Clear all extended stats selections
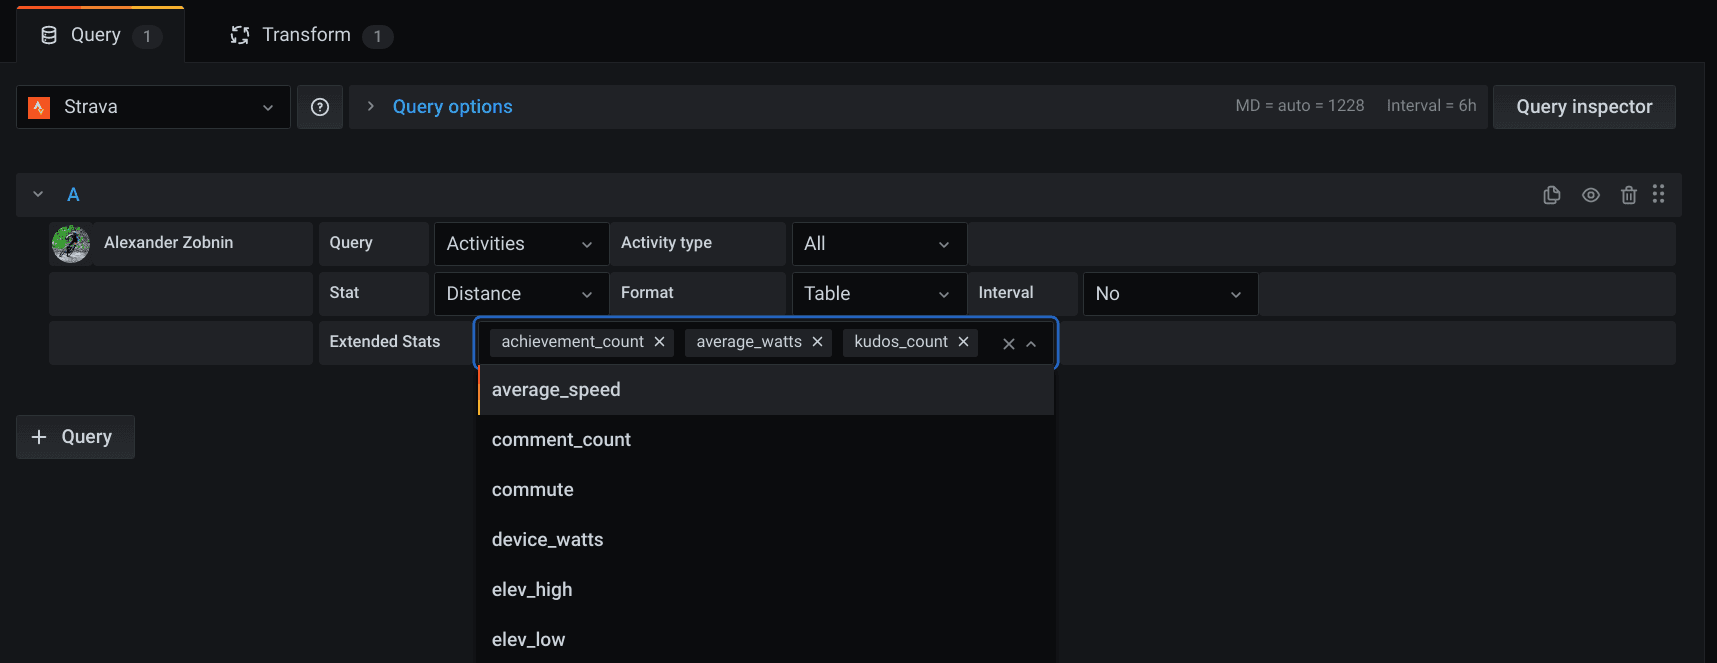 (1009, 344)
